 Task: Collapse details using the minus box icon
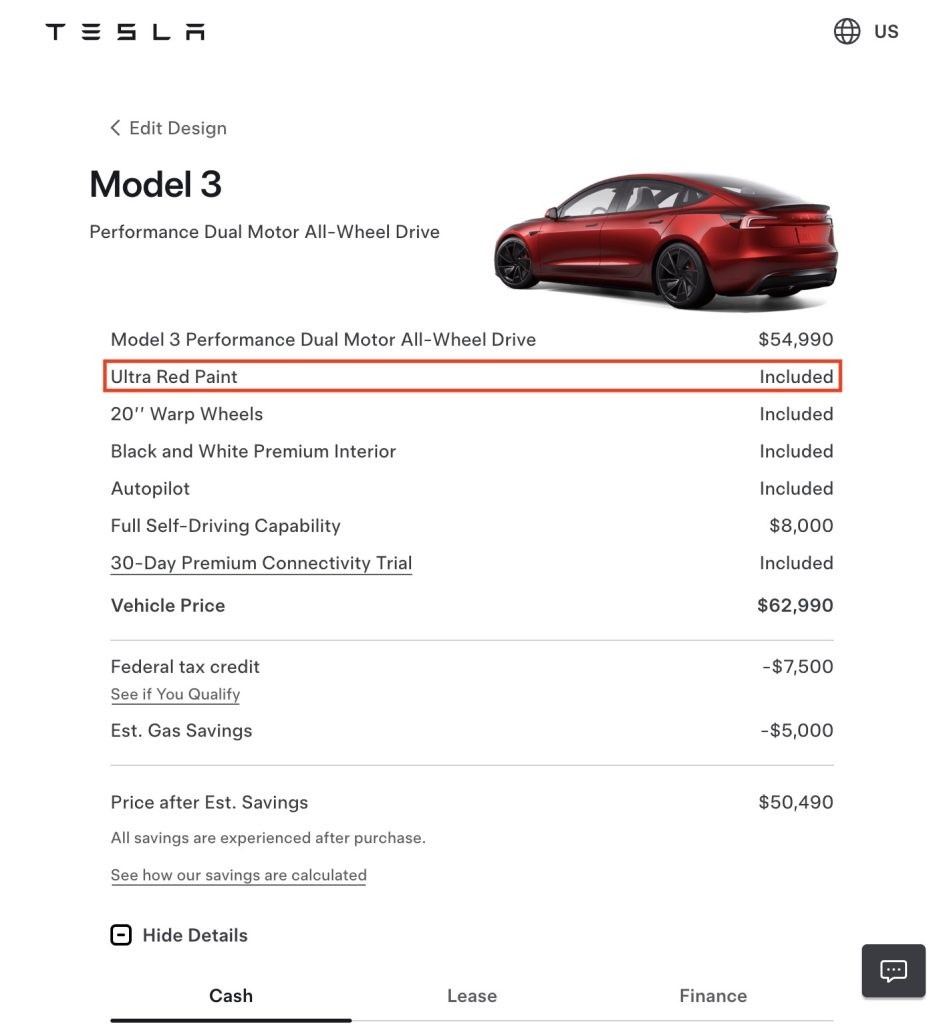pyautogui.click(x=121, y=936)
